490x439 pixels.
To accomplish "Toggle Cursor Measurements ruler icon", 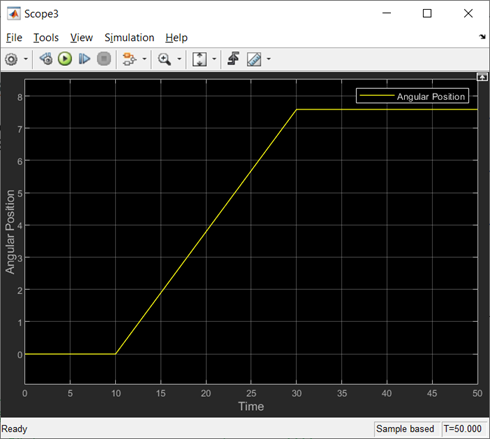I will pyautogui.click(x=254, y=59).
